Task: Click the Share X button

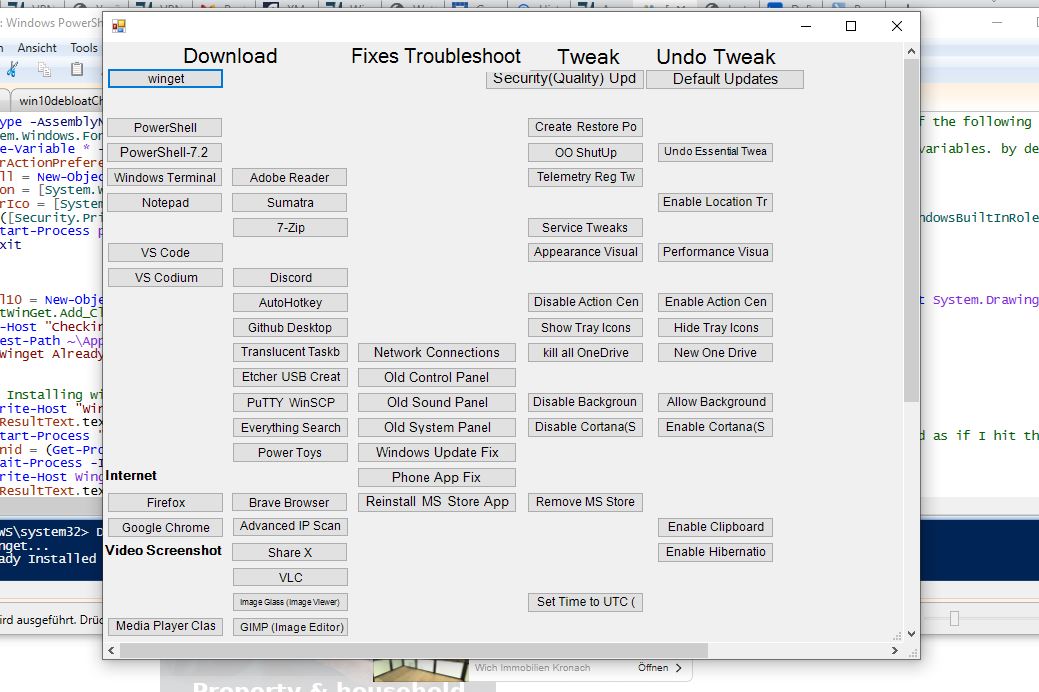Action: click(290, 552)
